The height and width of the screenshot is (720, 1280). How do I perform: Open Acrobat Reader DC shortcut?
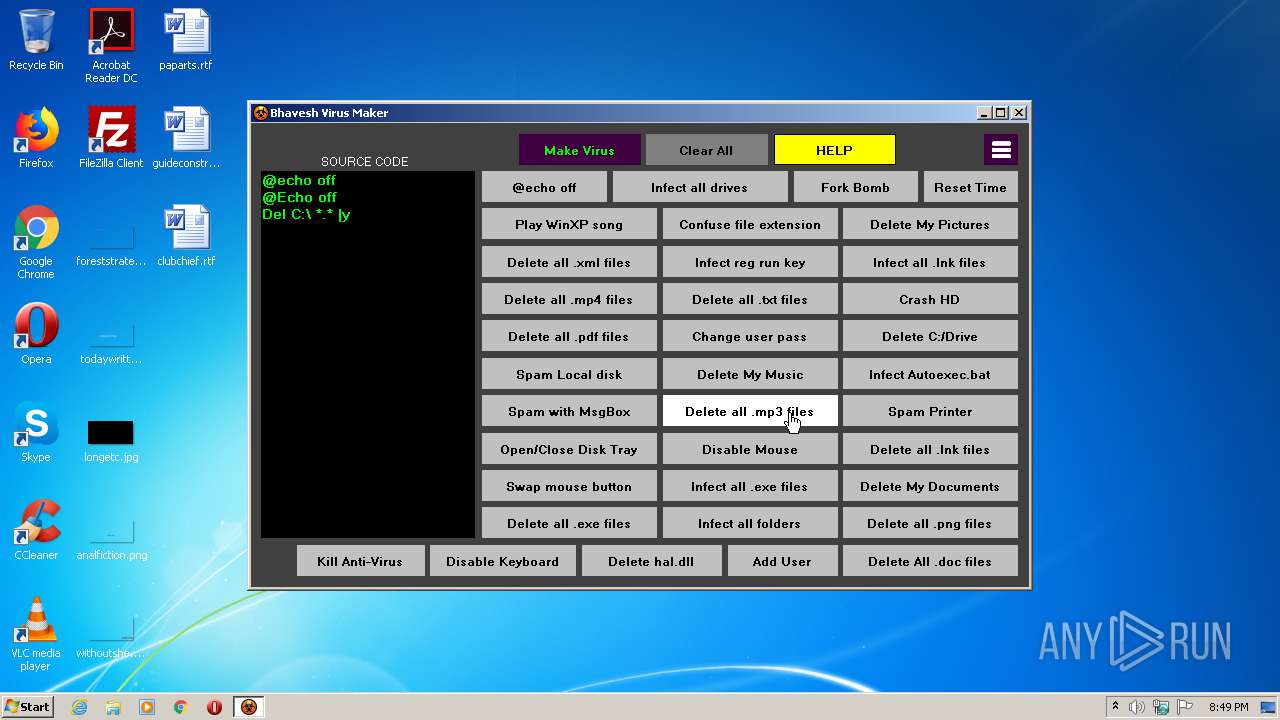[111, 46]
